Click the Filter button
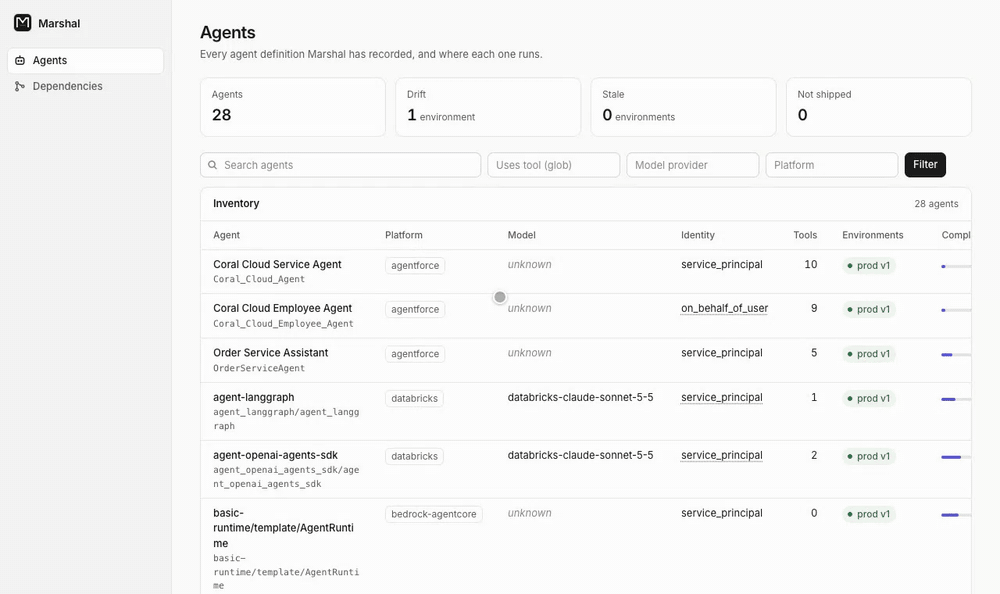Image resolution: width=1000 pixels, height=594 pixels. 925,165
